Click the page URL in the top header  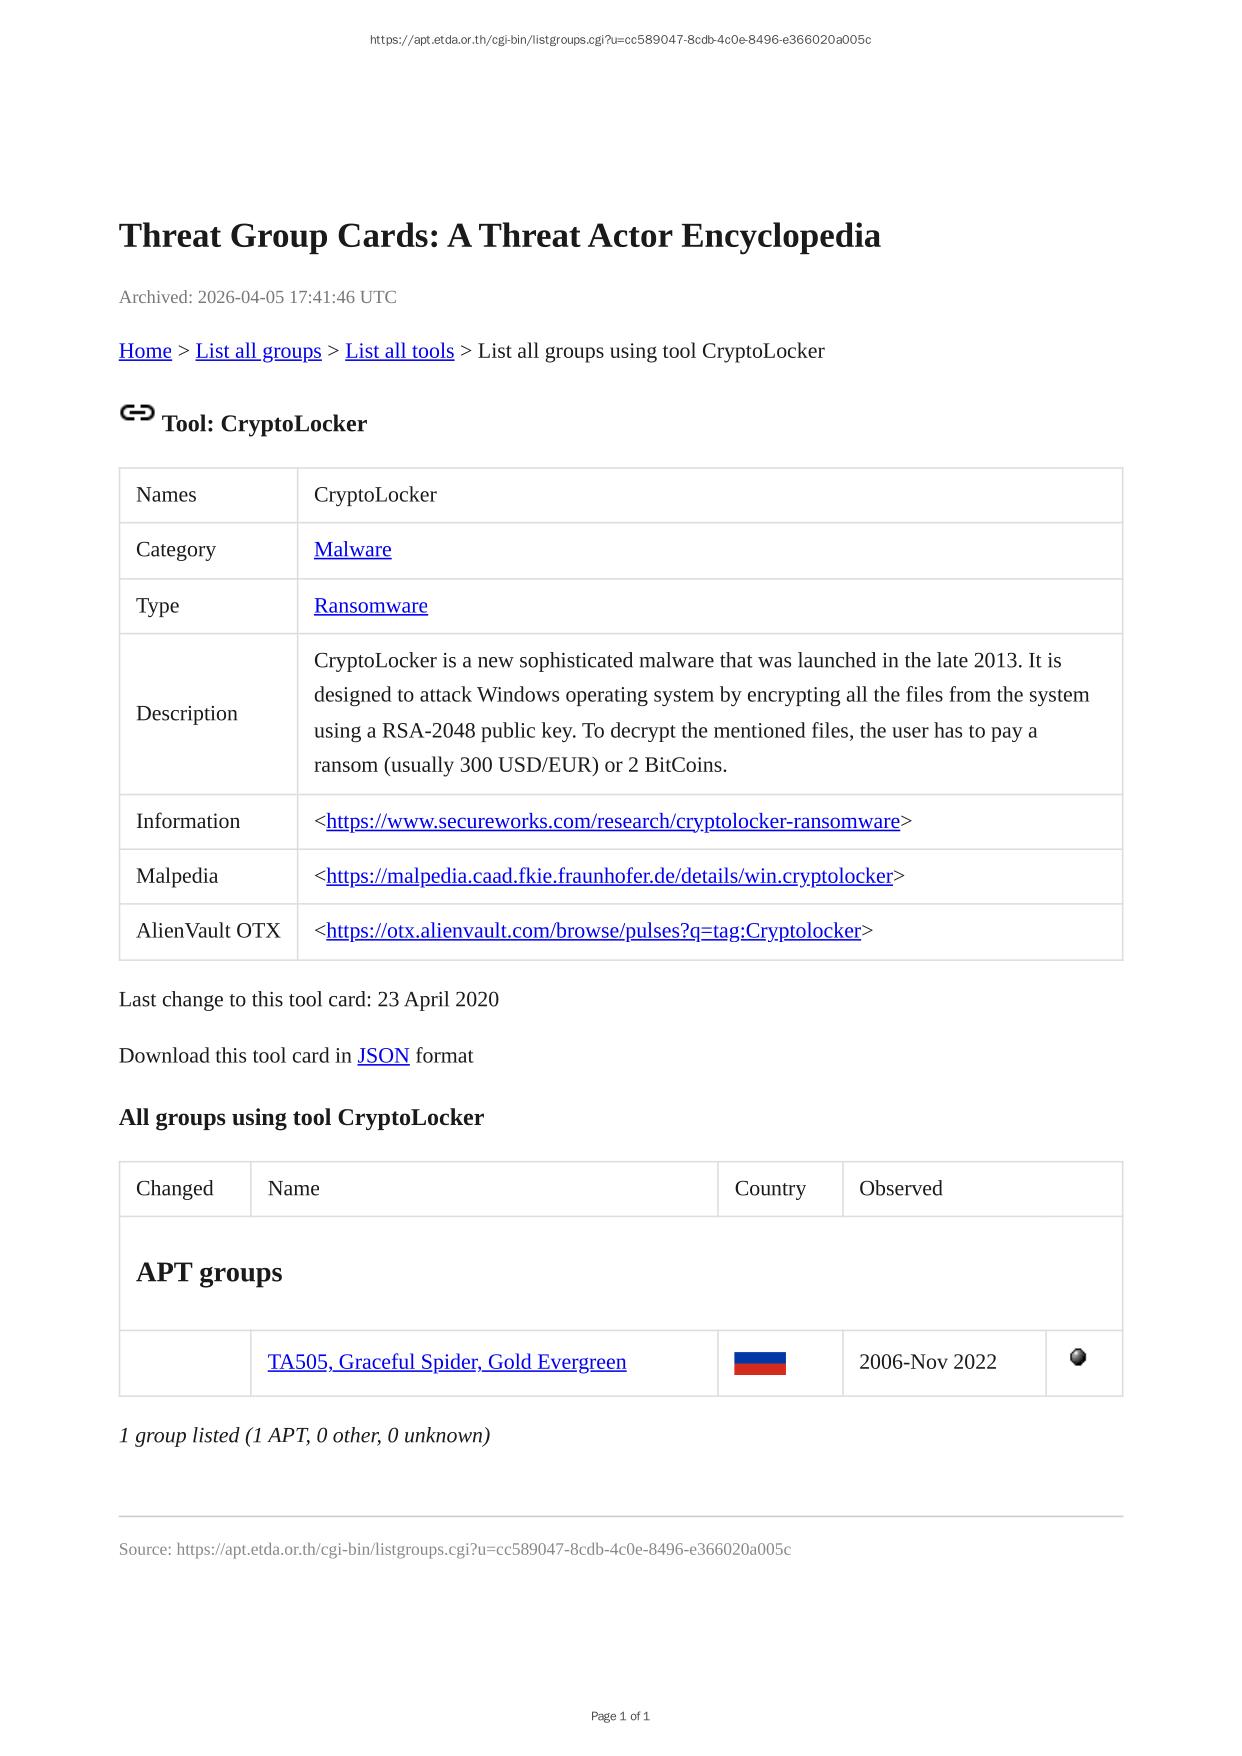click(x=620, y=40)
